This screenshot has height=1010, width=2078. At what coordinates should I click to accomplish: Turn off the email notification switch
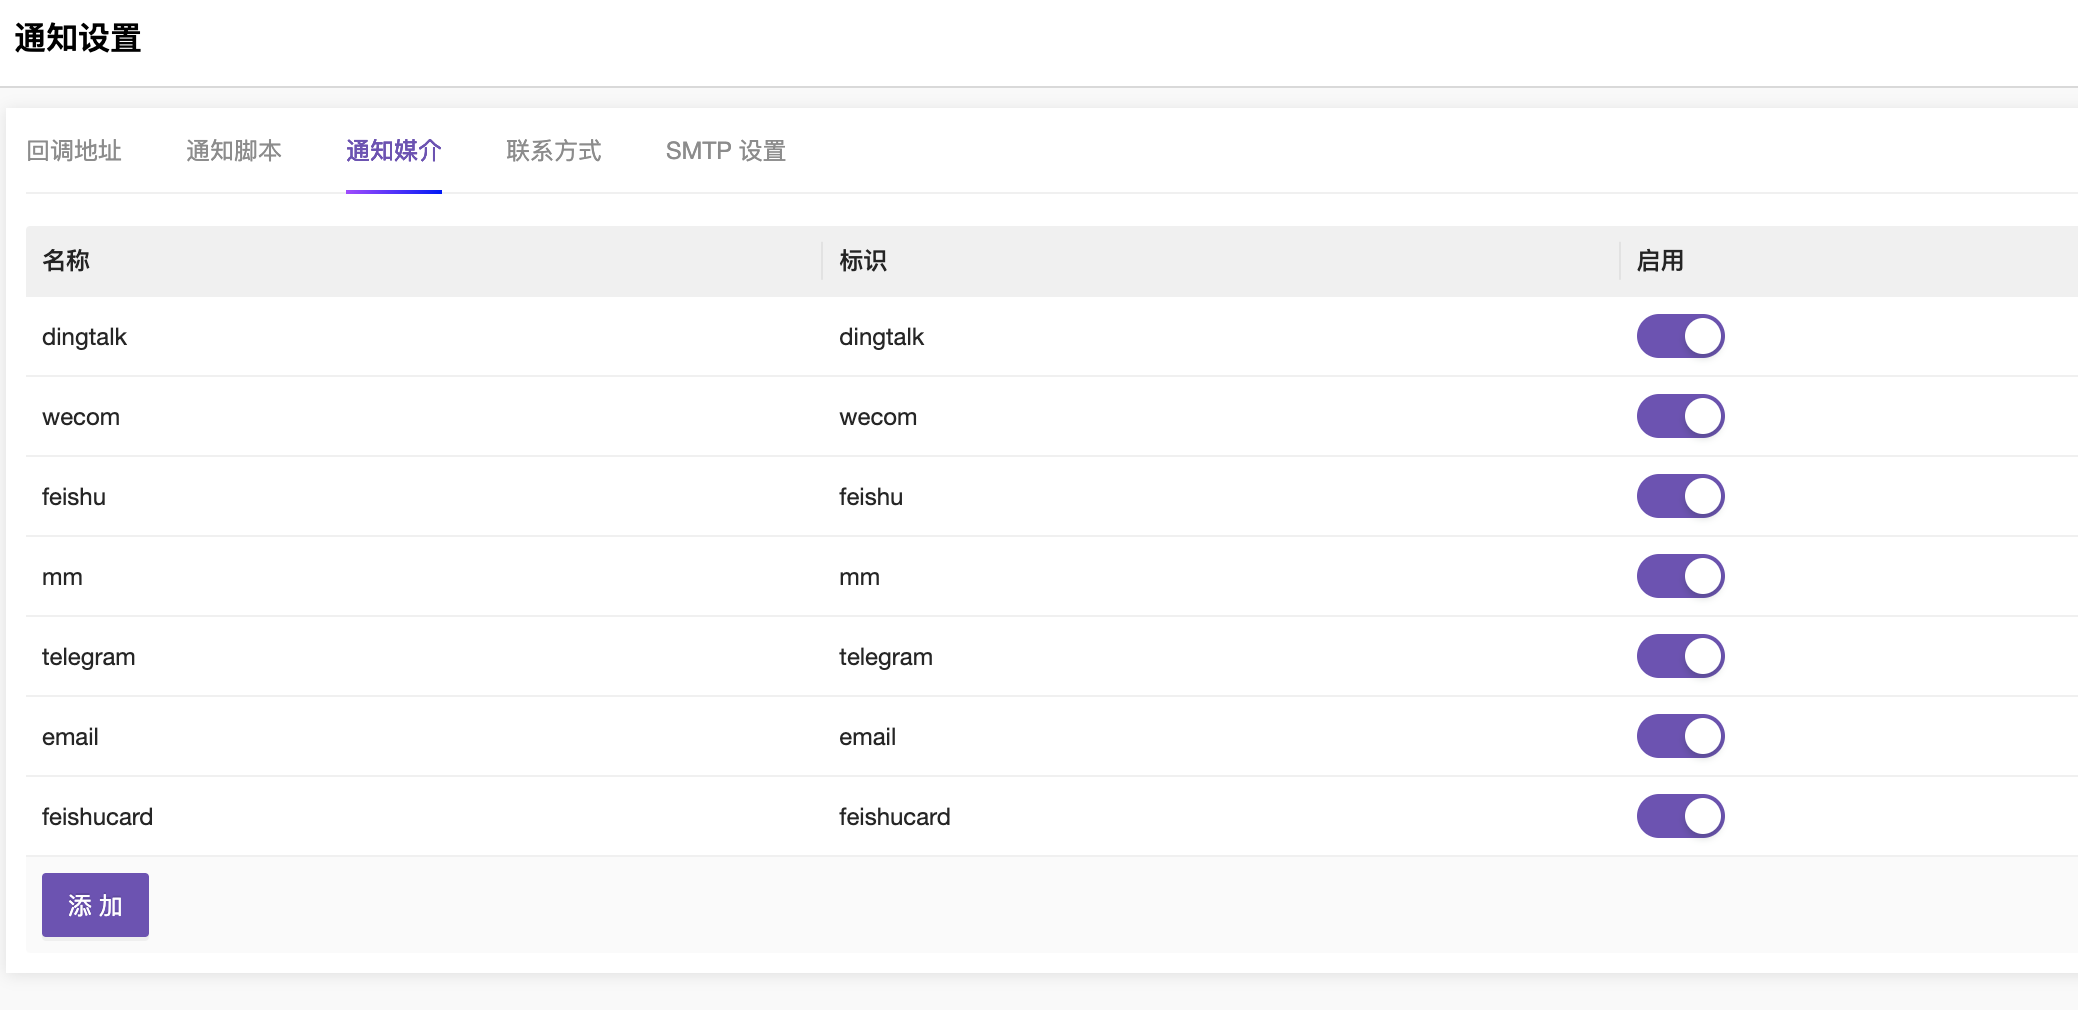tap(1680, 736)
